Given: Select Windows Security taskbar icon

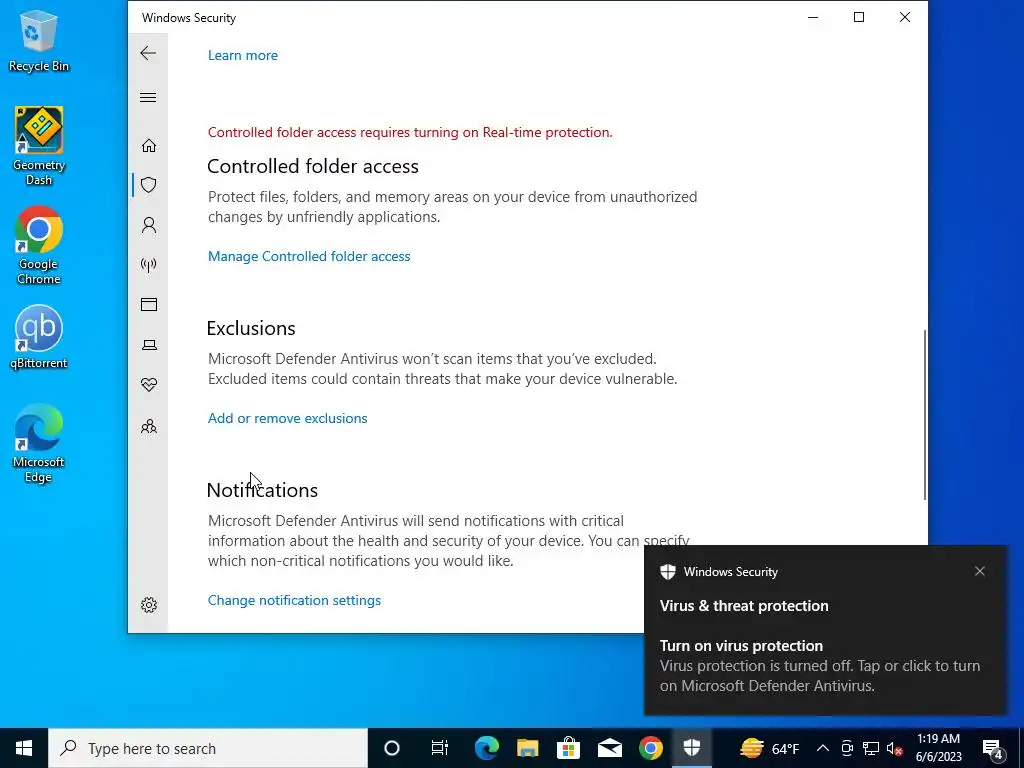Looking at the screenshot, I should 692,748.
